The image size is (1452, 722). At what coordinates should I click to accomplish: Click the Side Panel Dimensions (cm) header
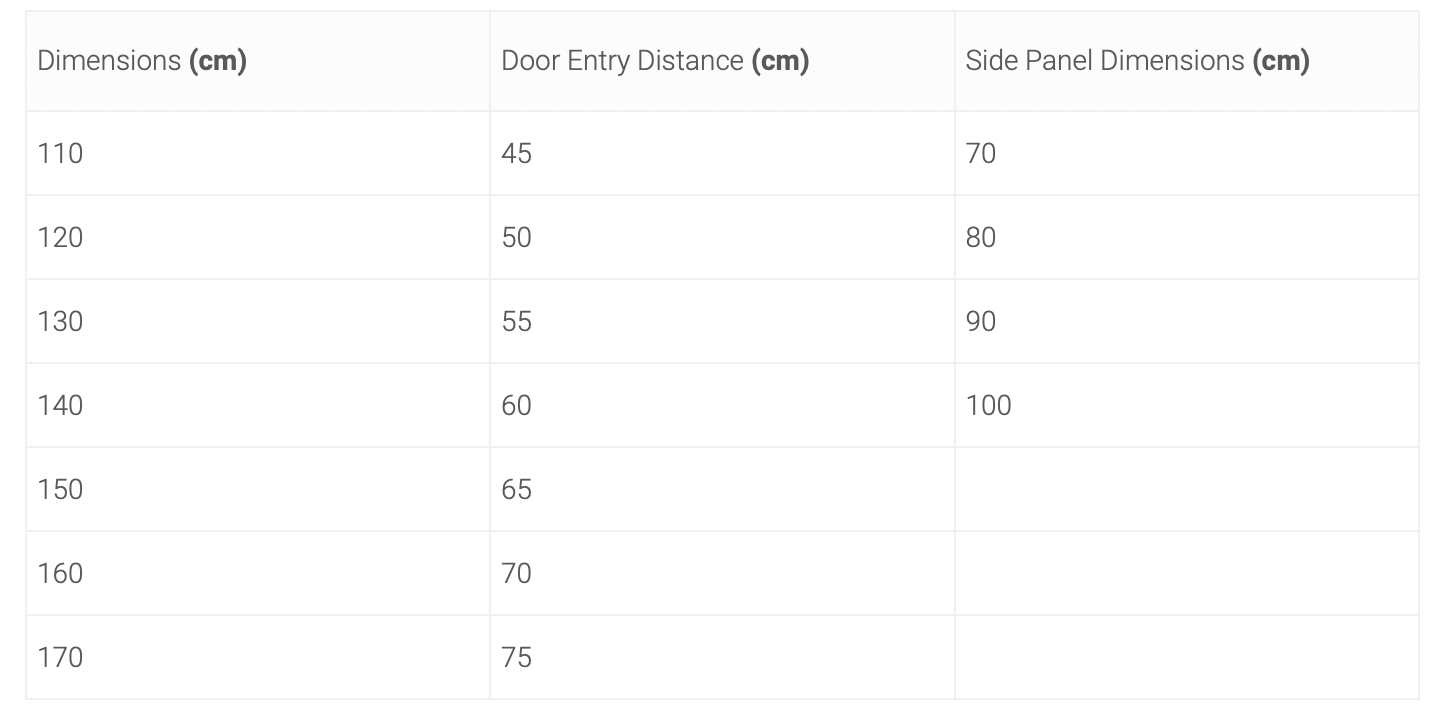click(1187, 61)
